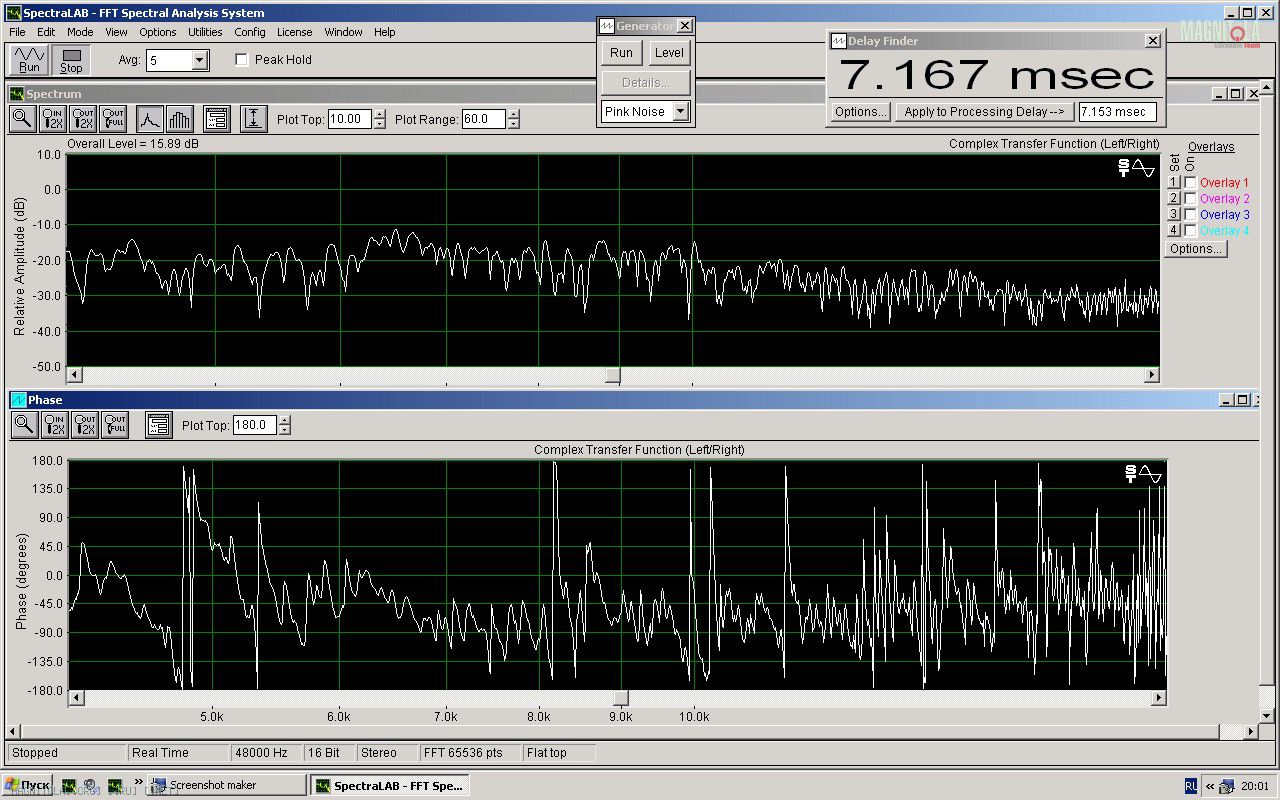Open the Avg count dropdown

point(199,61)
